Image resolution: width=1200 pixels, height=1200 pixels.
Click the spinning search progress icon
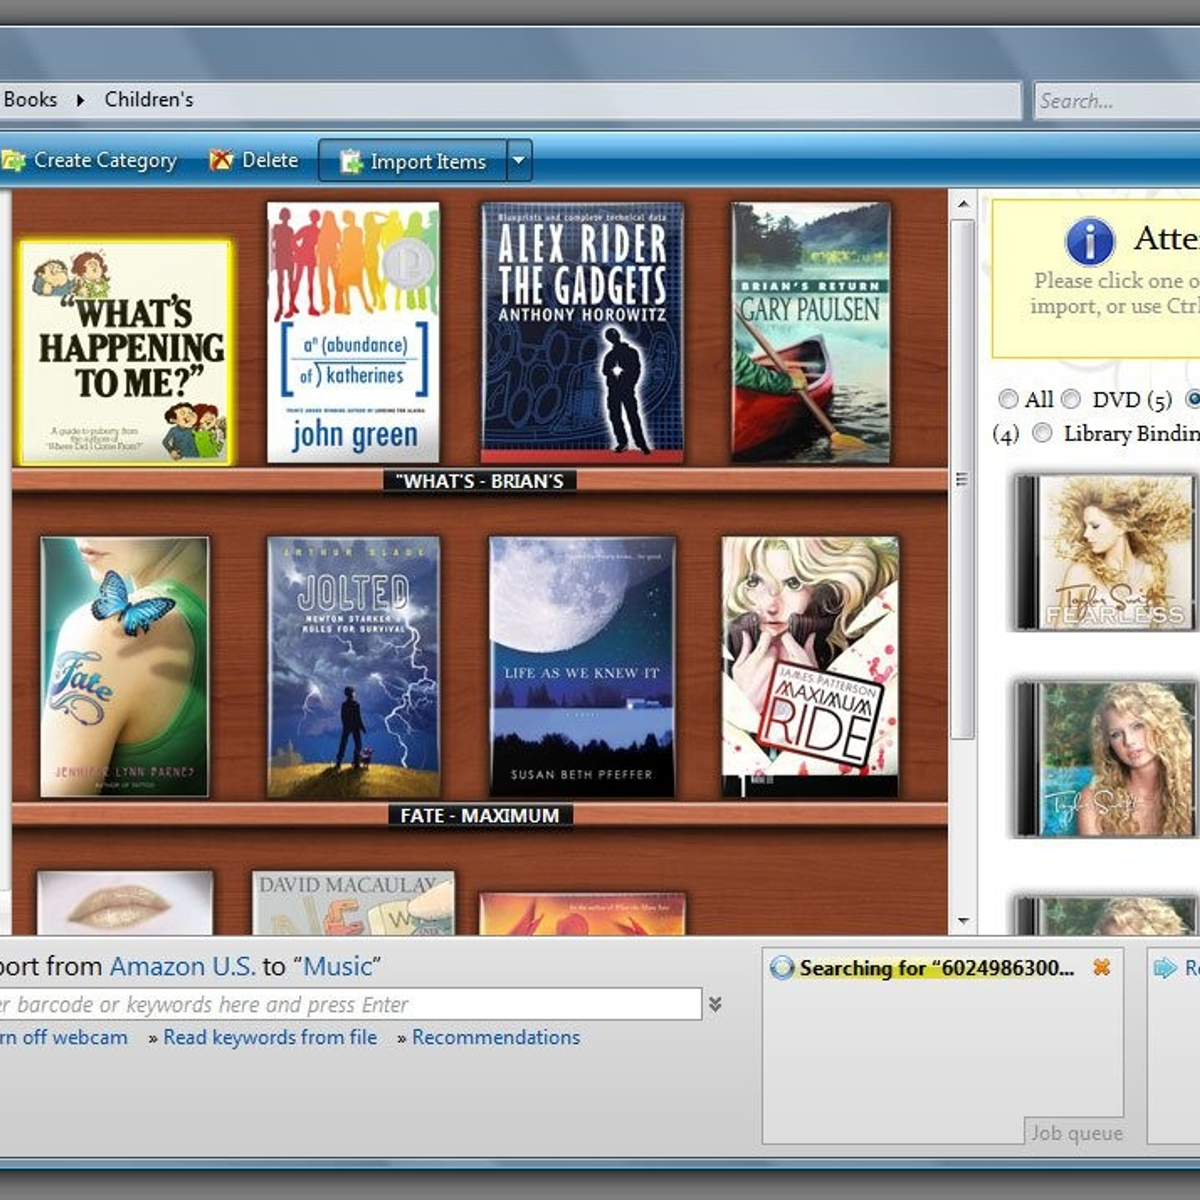coord(782,967)
